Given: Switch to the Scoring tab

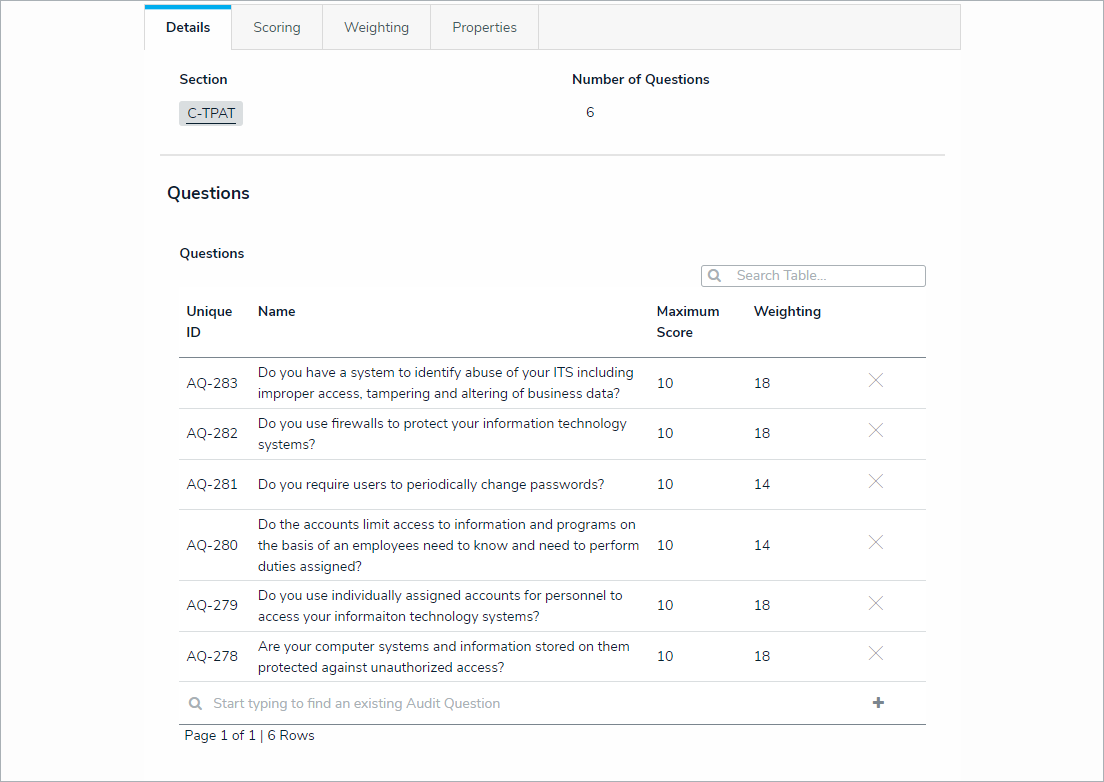Looking at the screenshot, I should (x=277, y=28).
